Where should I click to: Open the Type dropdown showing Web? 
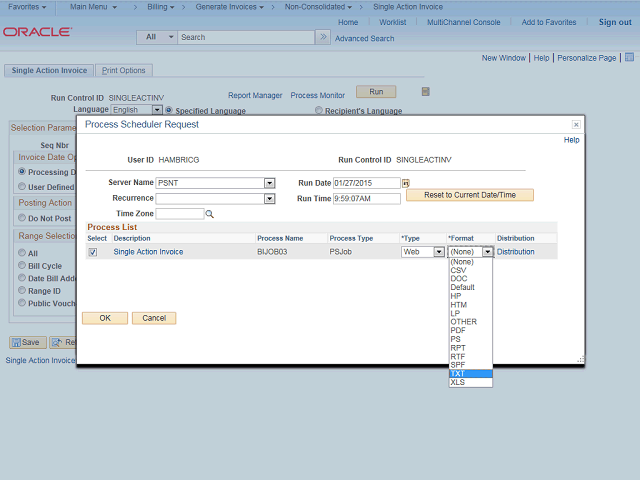pyautogui.click(x=438, y=252)
